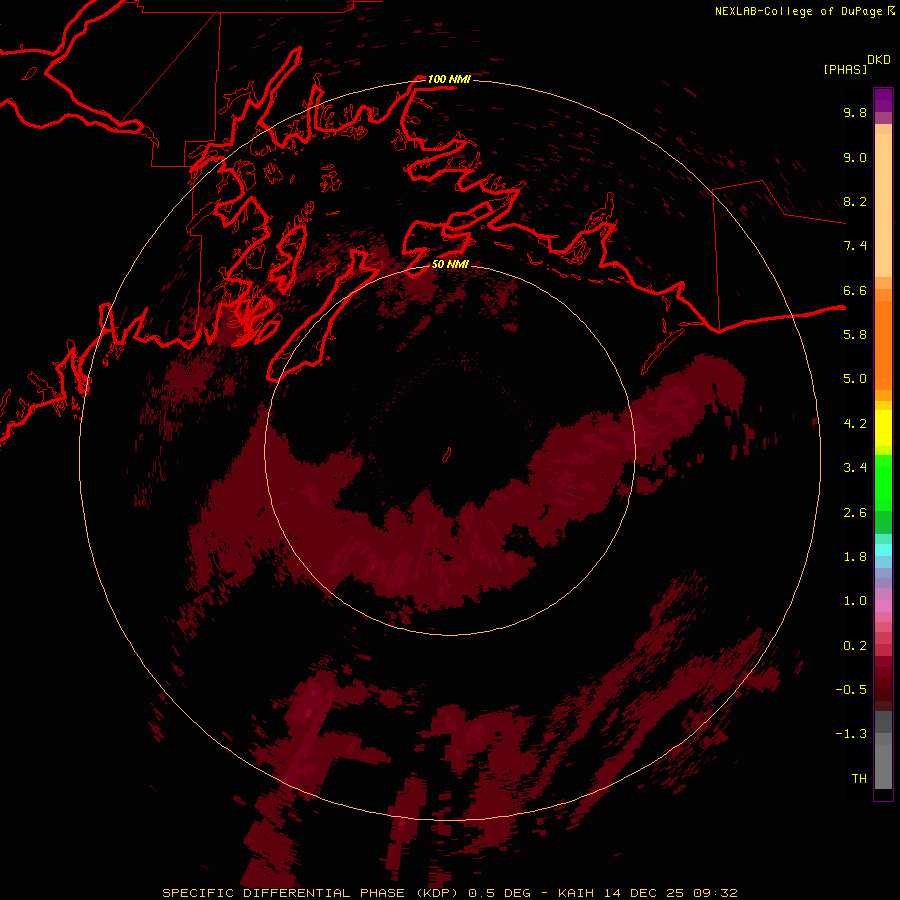
Task: Pick the cyan segment of the color bar
Action: 883,550
